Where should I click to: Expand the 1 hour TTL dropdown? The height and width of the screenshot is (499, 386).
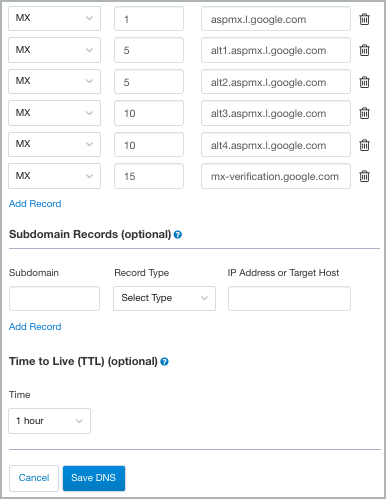tap(49, 421)
